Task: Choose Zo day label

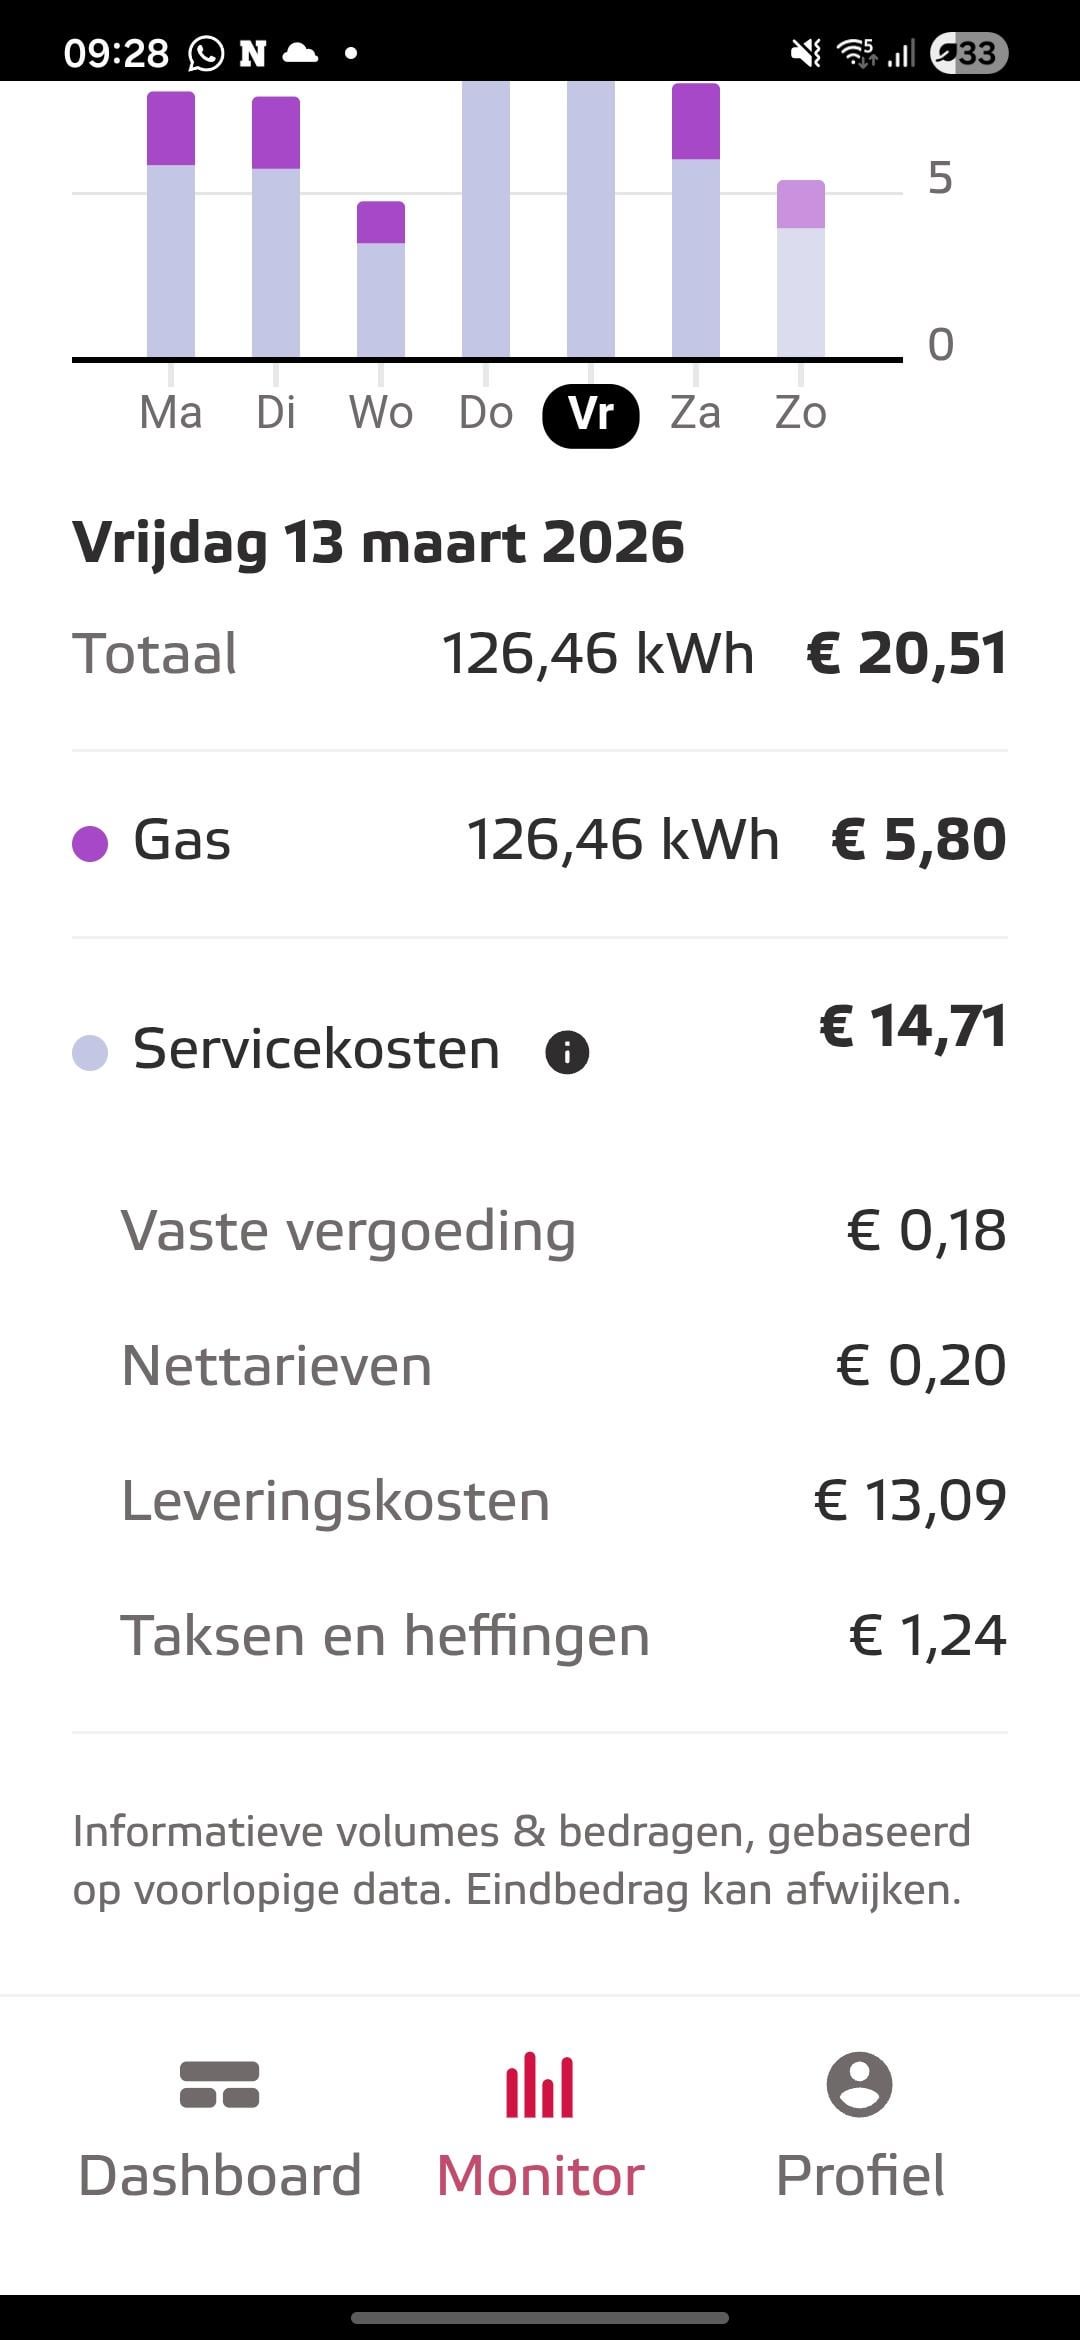Action: coord(801,413)
